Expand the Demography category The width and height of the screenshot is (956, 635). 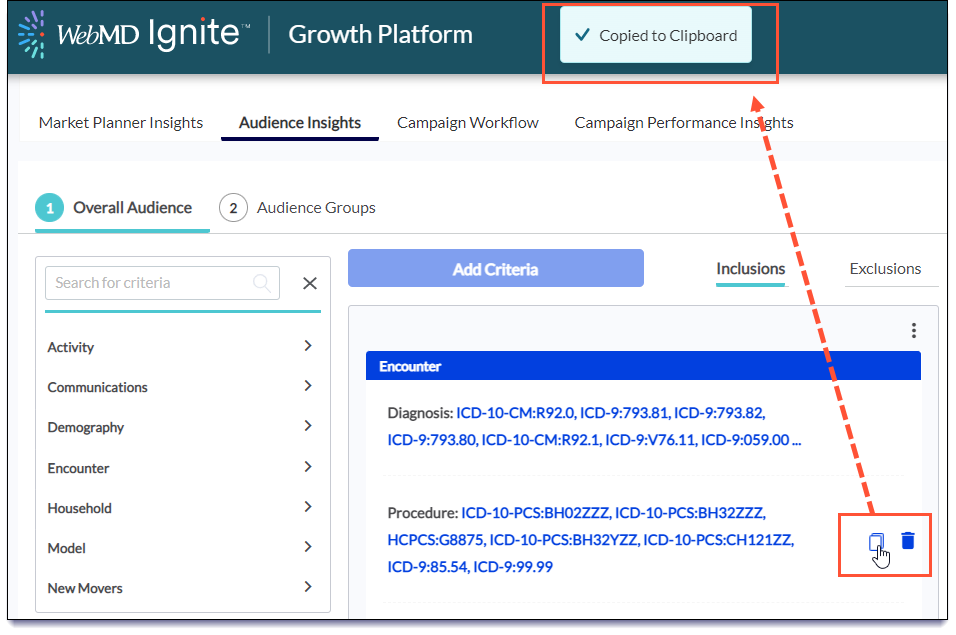(x=307, y=426)
